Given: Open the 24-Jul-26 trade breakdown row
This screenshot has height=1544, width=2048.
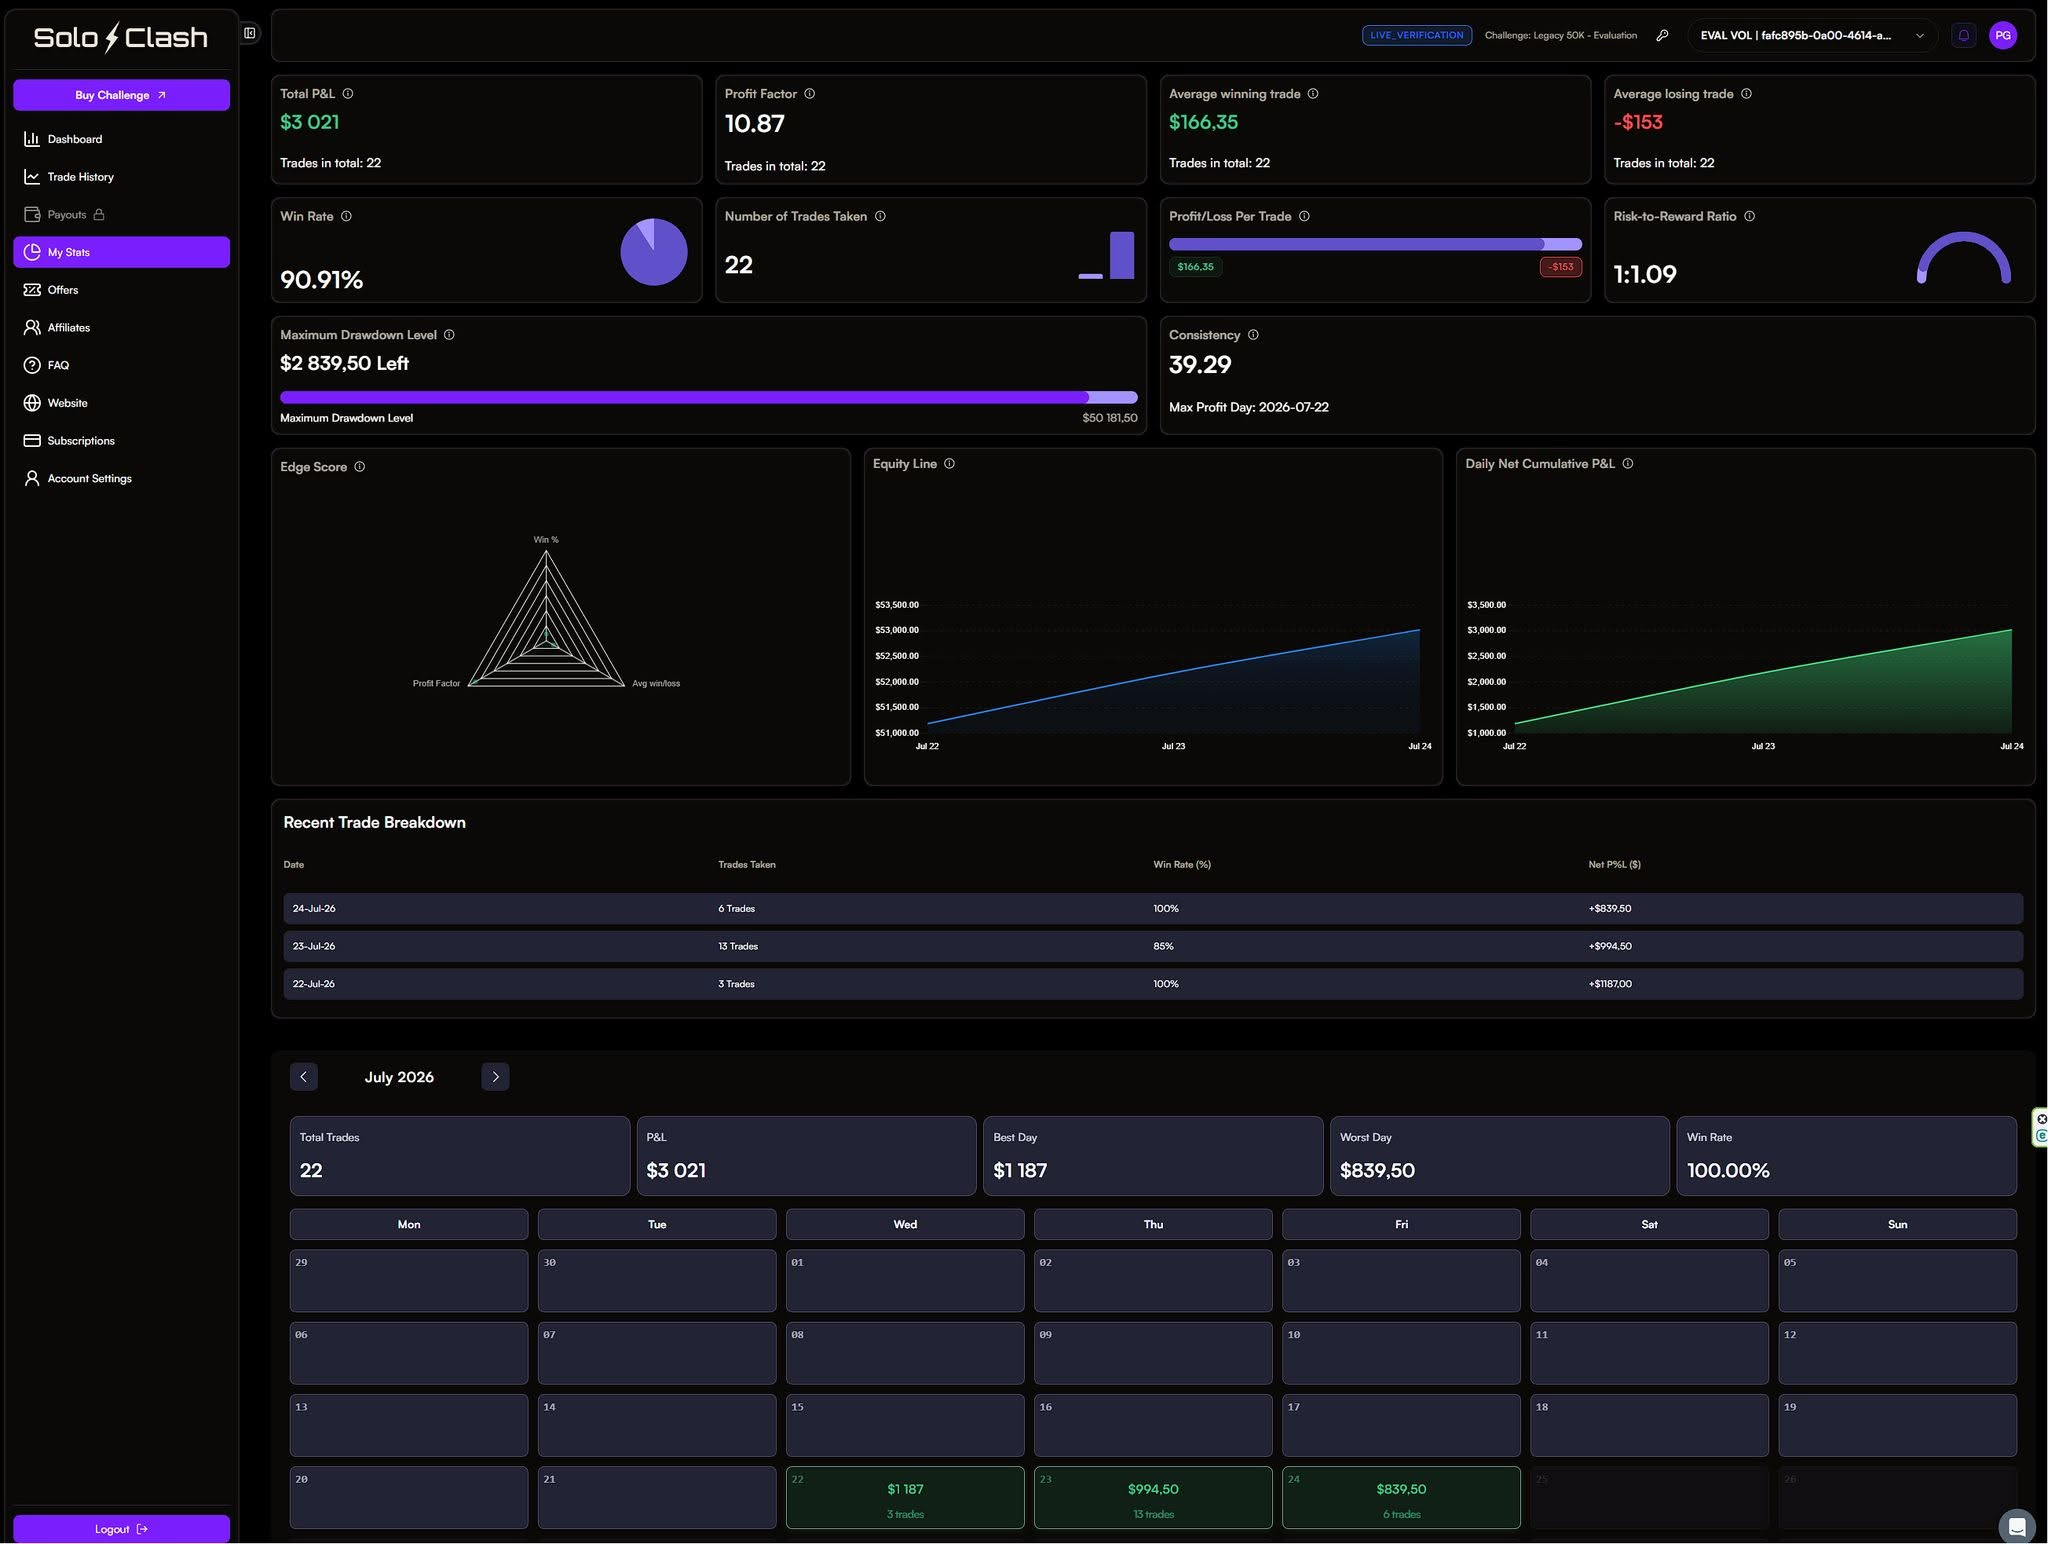Looking at the screenshot, I should (1152, 909).
